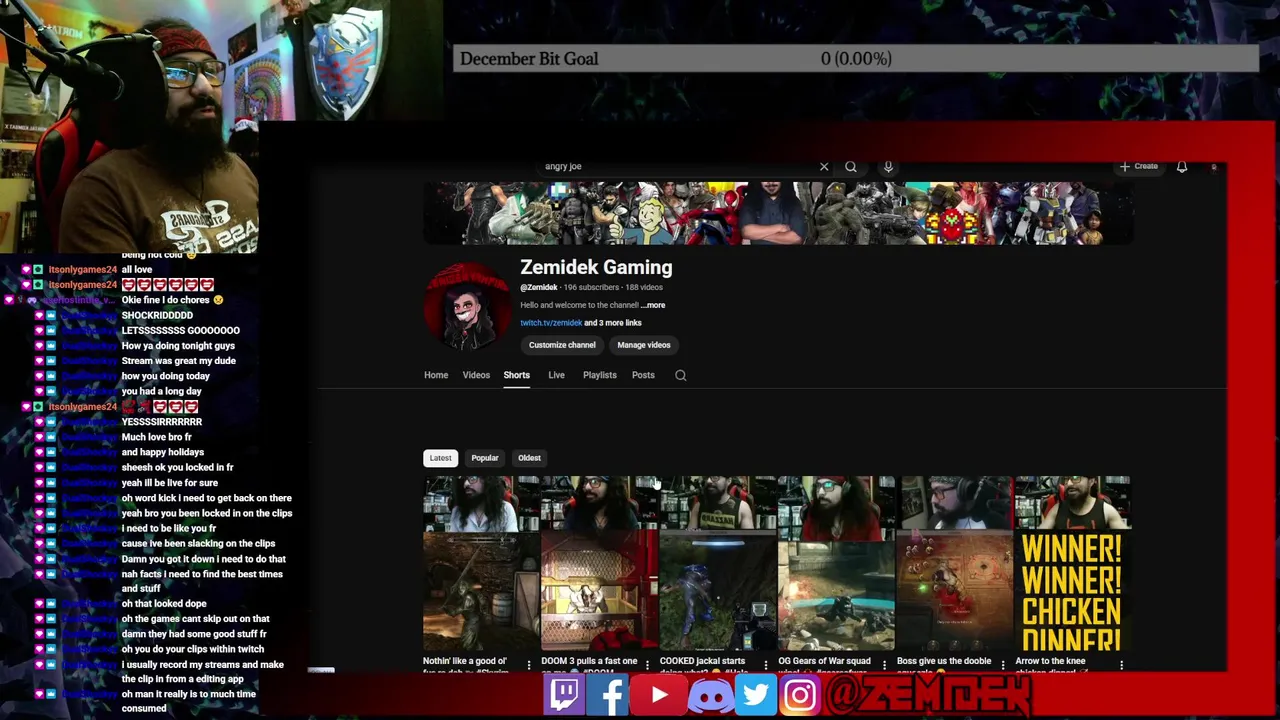This screenshot has height=720, width=1280.
Task: Select the Shorts tab
Action: coord(516,375)
